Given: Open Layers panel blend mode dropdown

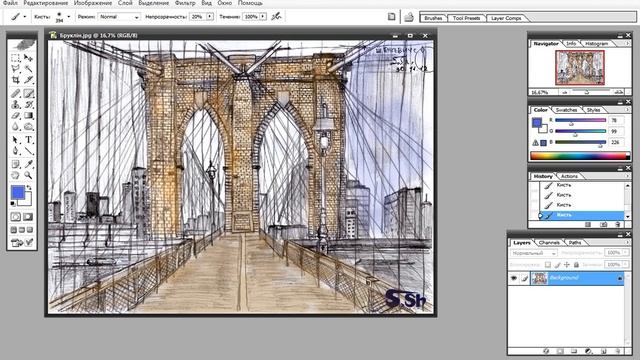Looking at the screenshot, I should (x=533, y=253).
